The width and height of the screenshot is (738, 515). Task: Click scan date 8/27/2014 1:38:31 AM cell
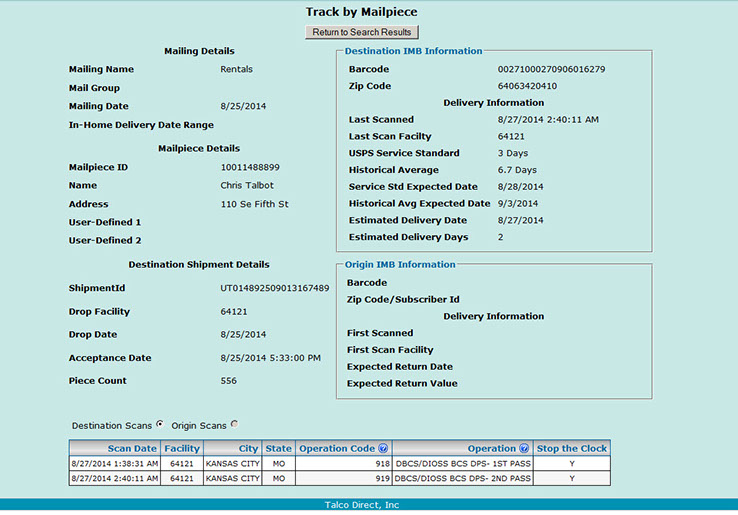pyautogui.click(x=115, y=464)
